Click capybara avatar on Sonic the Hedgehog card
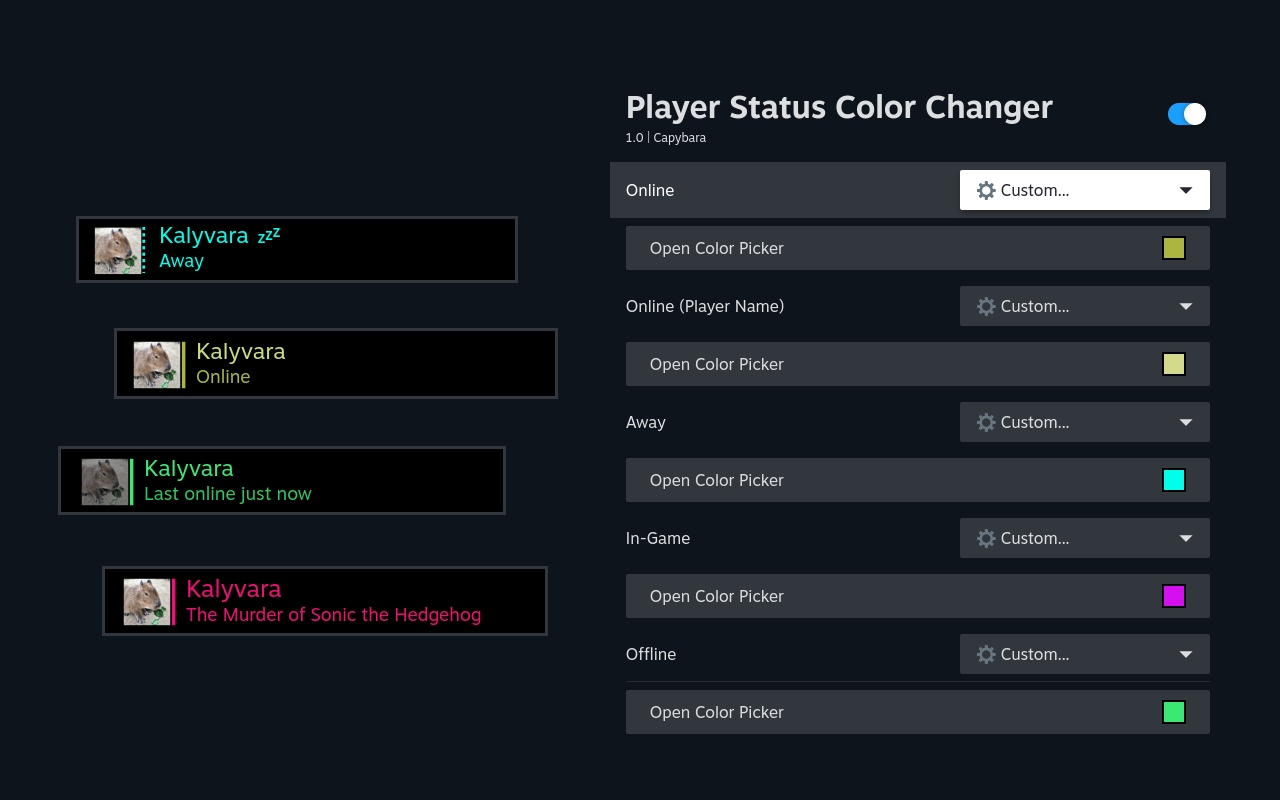This screenshot has height=800, width=1280. point(147,602)
